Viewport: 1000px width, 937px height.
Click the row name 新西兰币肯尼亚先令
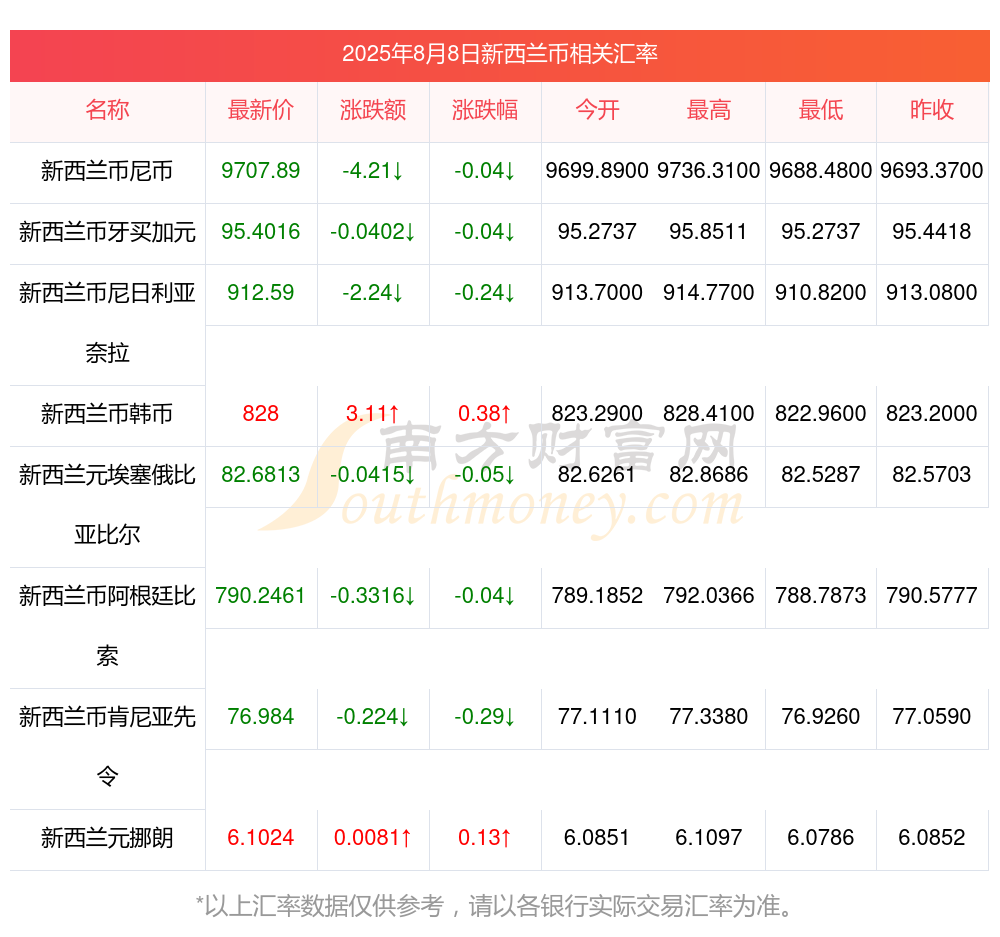pos(107,747)
